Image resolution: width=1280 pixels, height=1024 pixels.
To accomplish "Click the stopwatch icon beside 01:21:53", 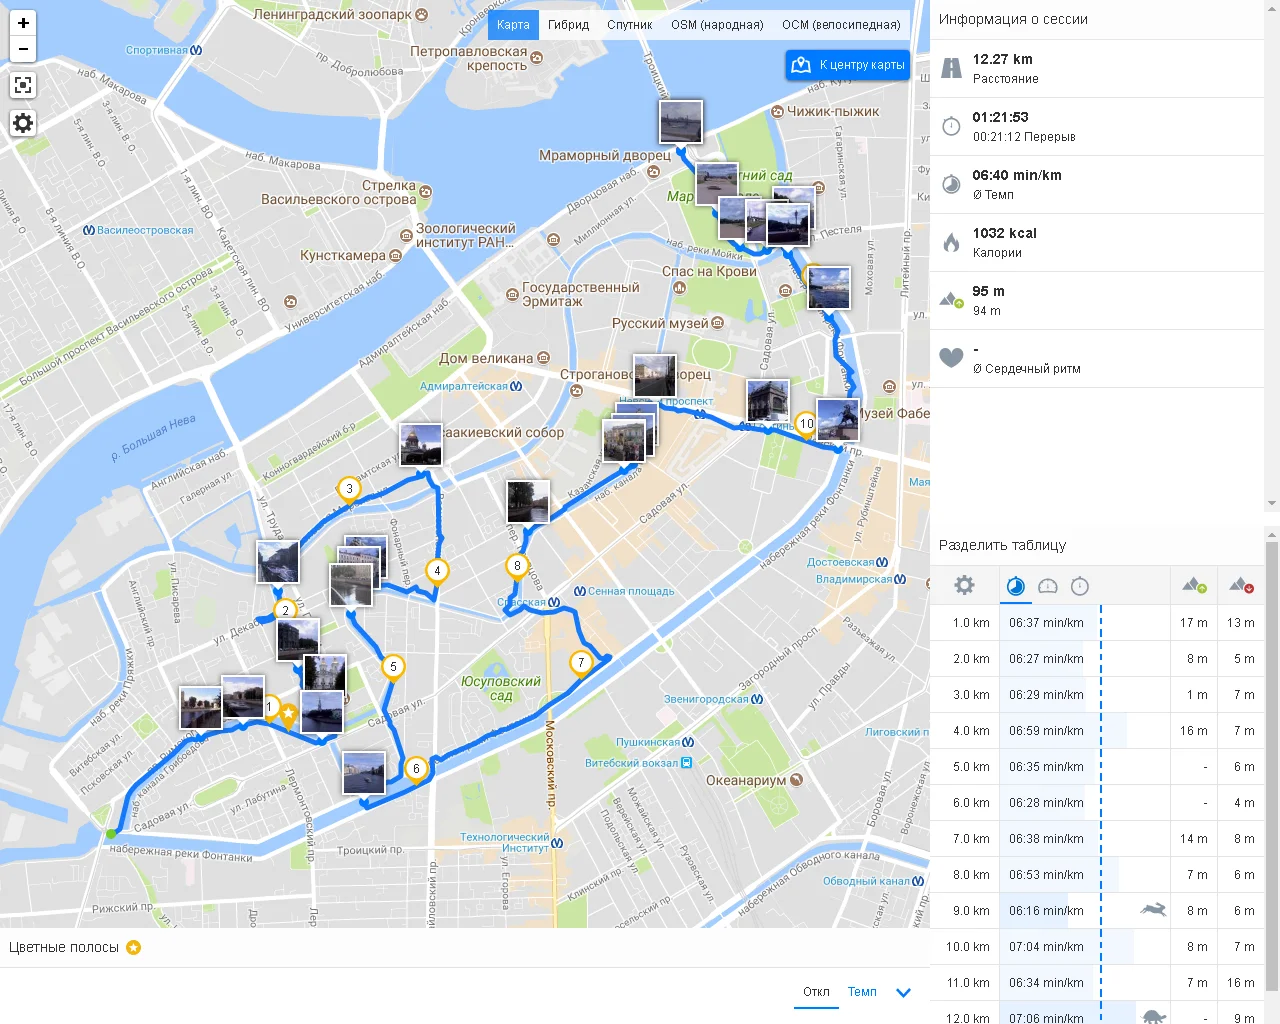I will [951, 127].
